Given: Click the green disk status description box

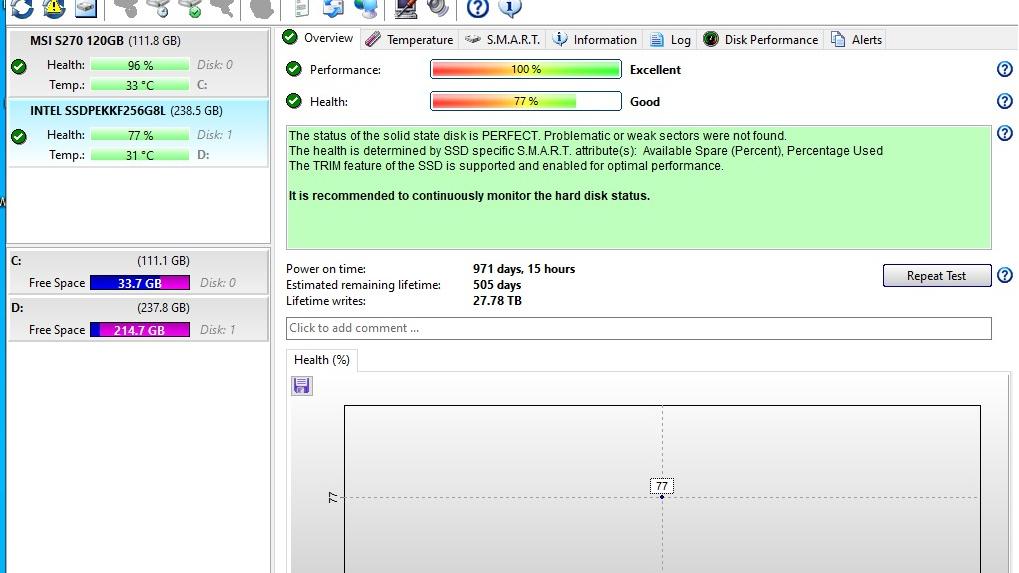Looking at the screenshot, I should [638, 187].
